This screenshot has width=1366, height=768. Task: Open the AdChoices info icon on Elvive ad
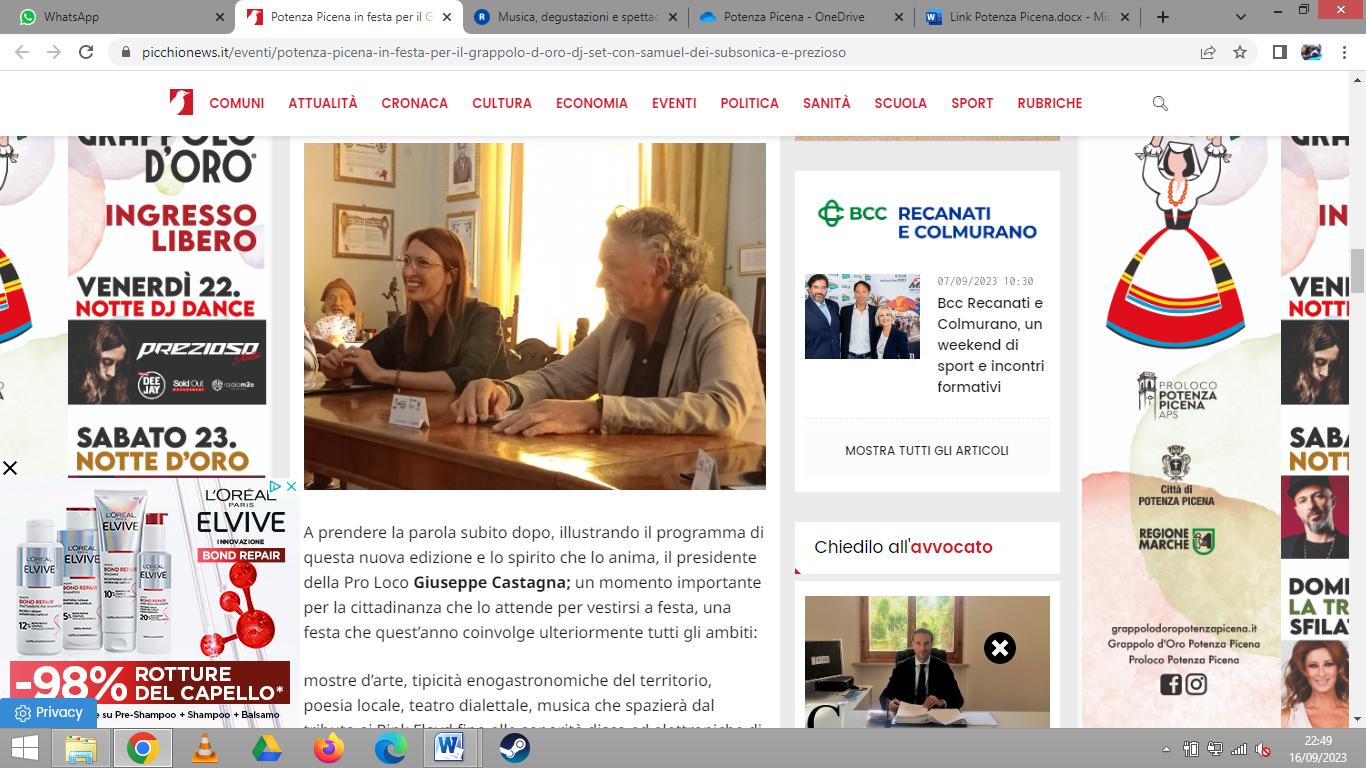pos(276,486)
